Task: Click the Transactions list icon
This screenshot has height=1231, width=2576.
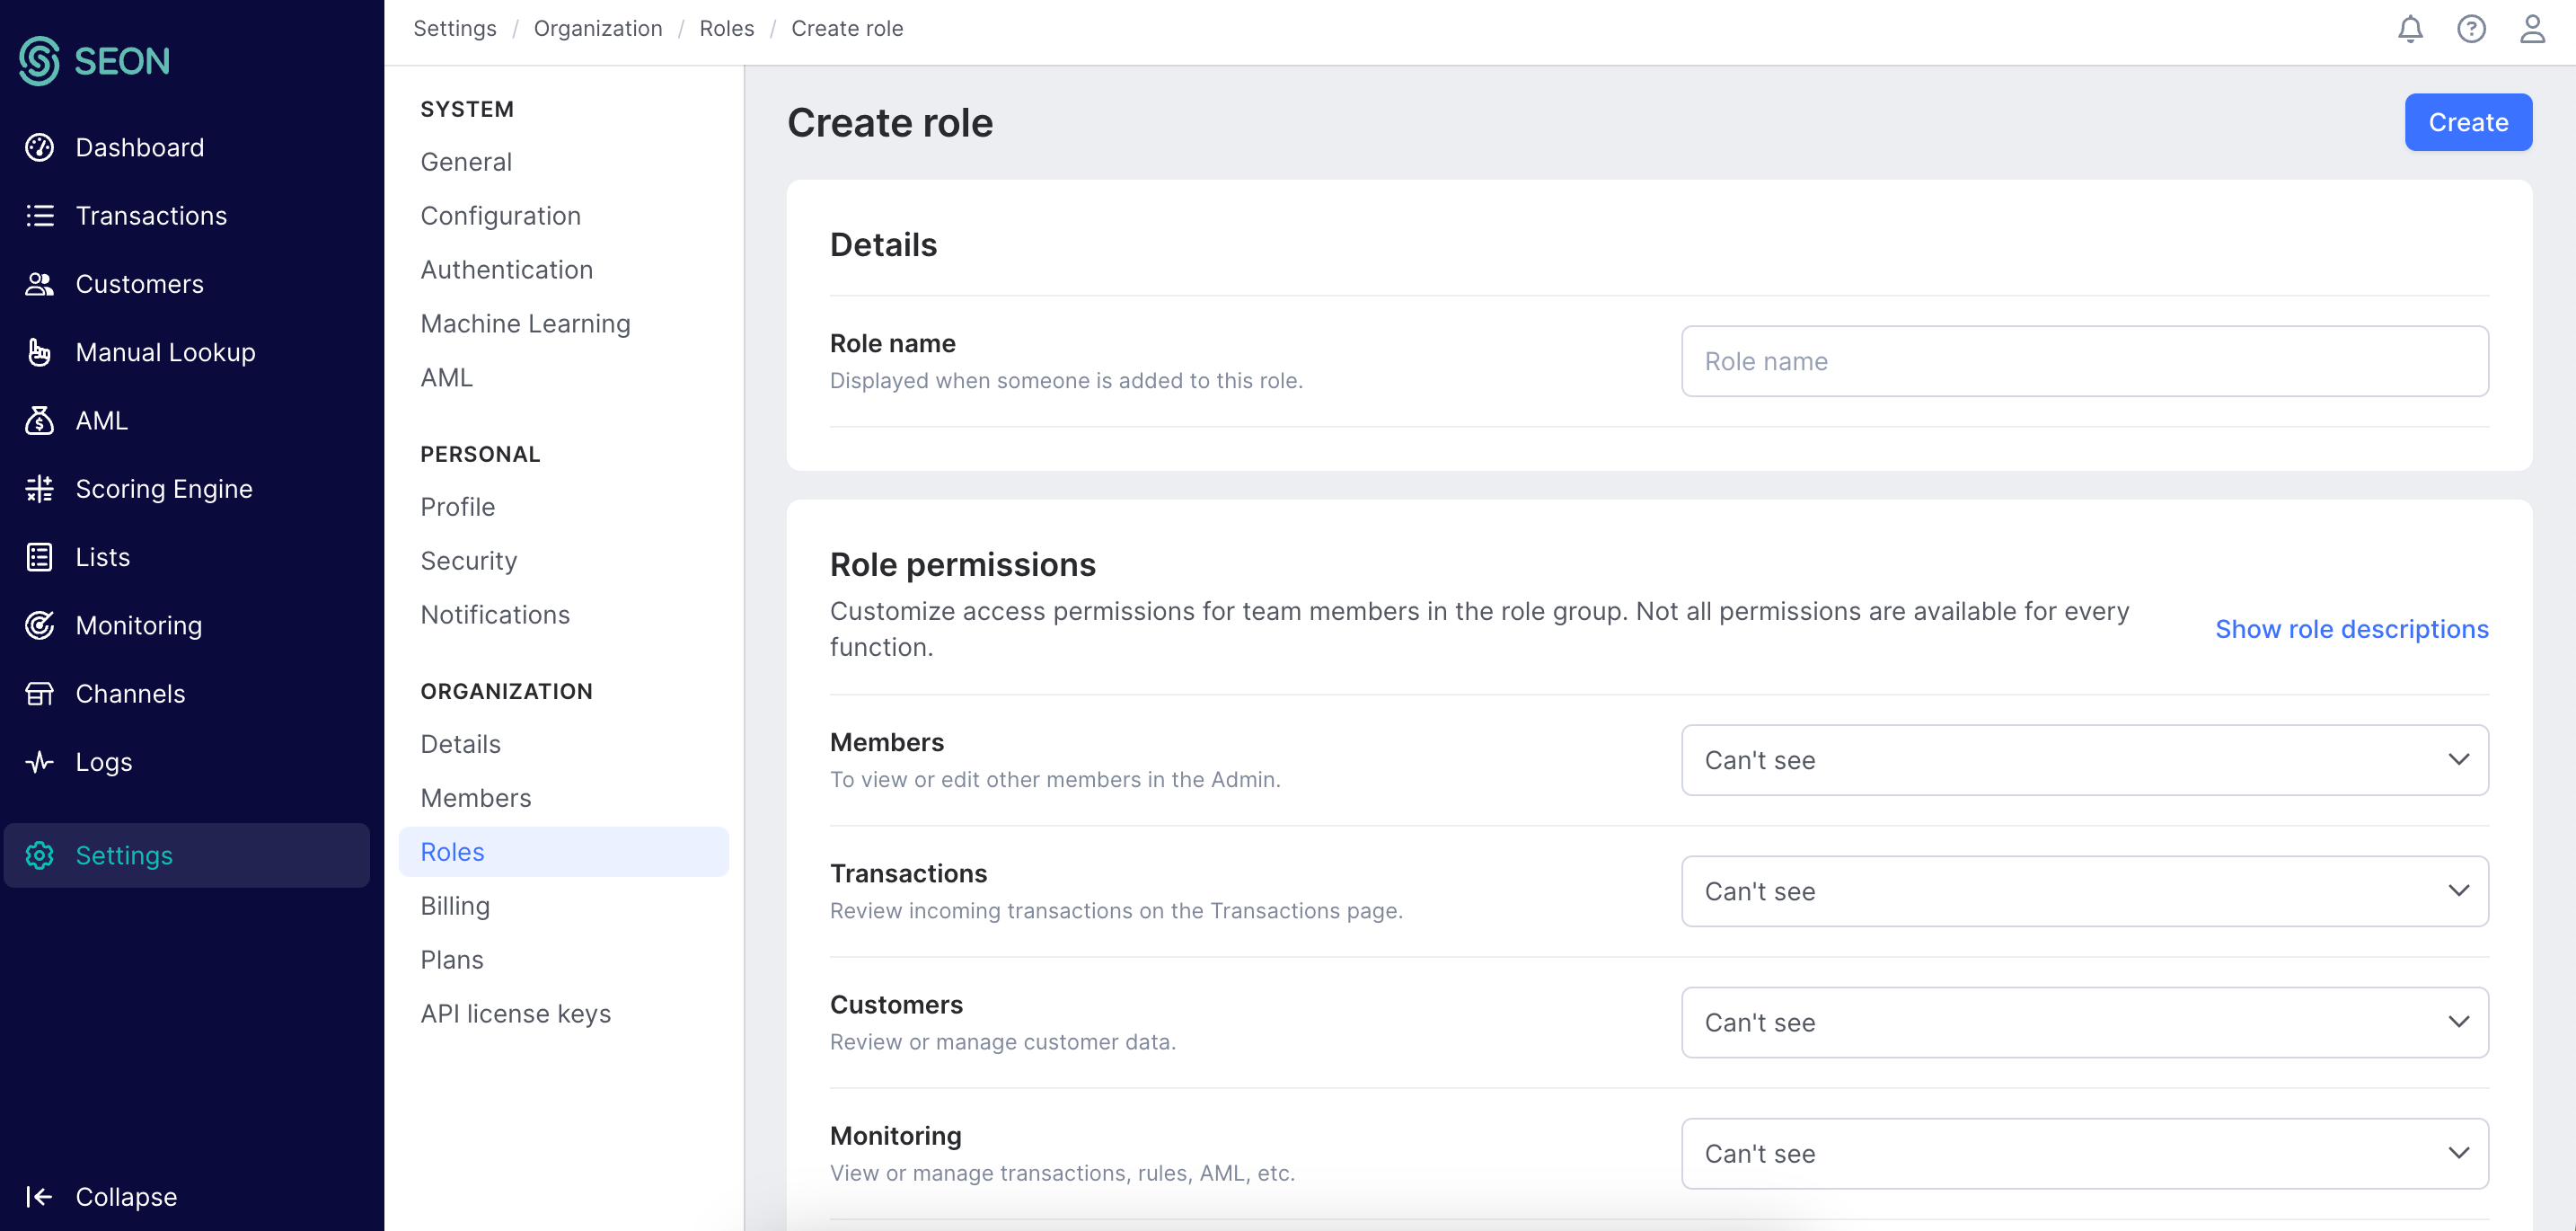Action: pyautogui.click(x=40, y=216)
